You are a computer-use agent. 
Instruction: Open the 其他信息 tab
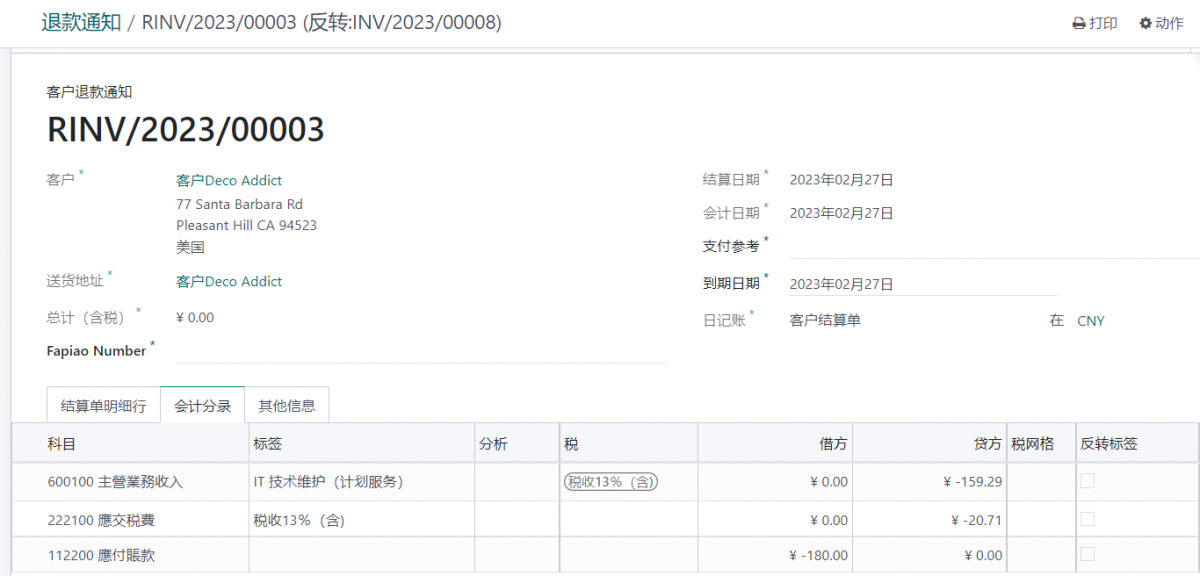click(288, 405)
